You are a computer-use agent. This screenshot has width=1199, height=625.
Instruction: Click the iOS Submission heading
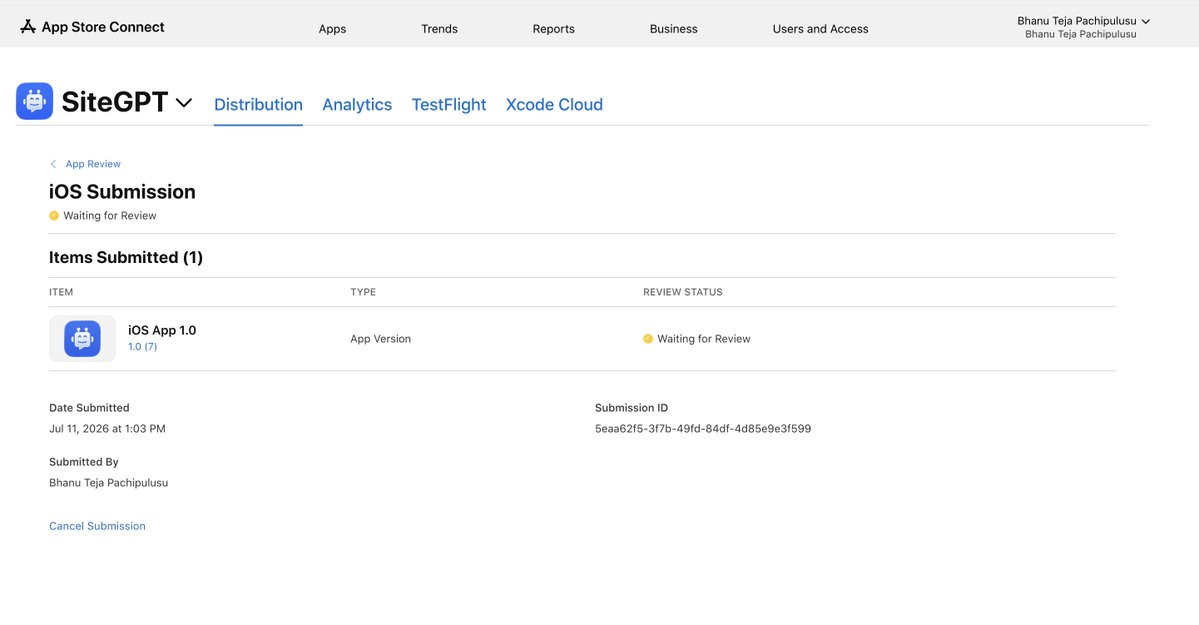coord(122,192)
